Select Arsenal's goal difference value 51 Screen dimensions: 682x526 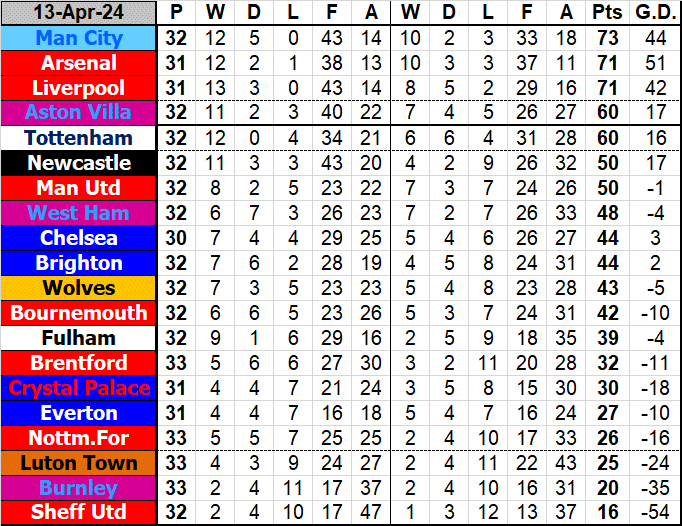655,63
